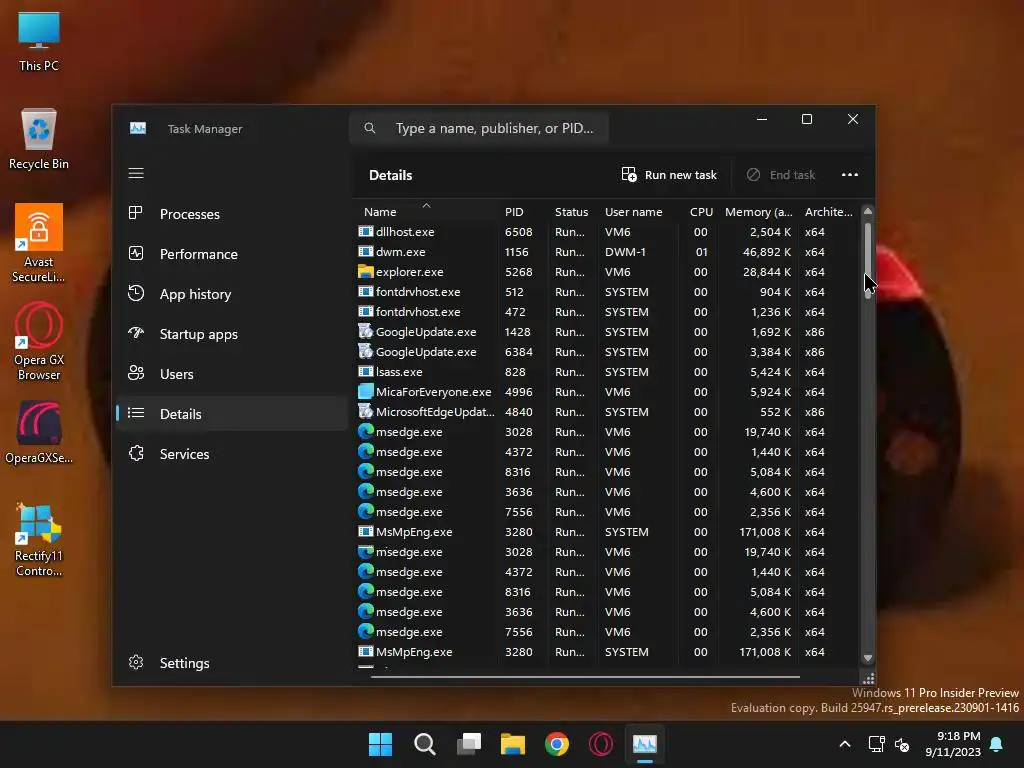
Task: Open Task Manager Settings
Action: (x=231, y=663)
